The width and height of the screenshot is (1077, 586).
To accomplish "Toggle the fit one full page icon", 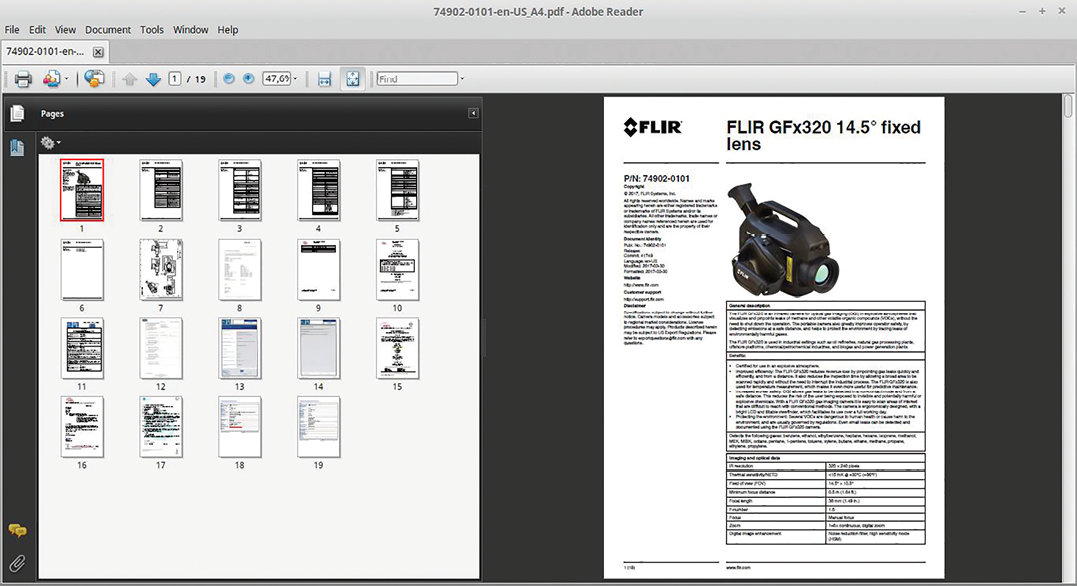I will pyautogui.click(x=352, y=79).
